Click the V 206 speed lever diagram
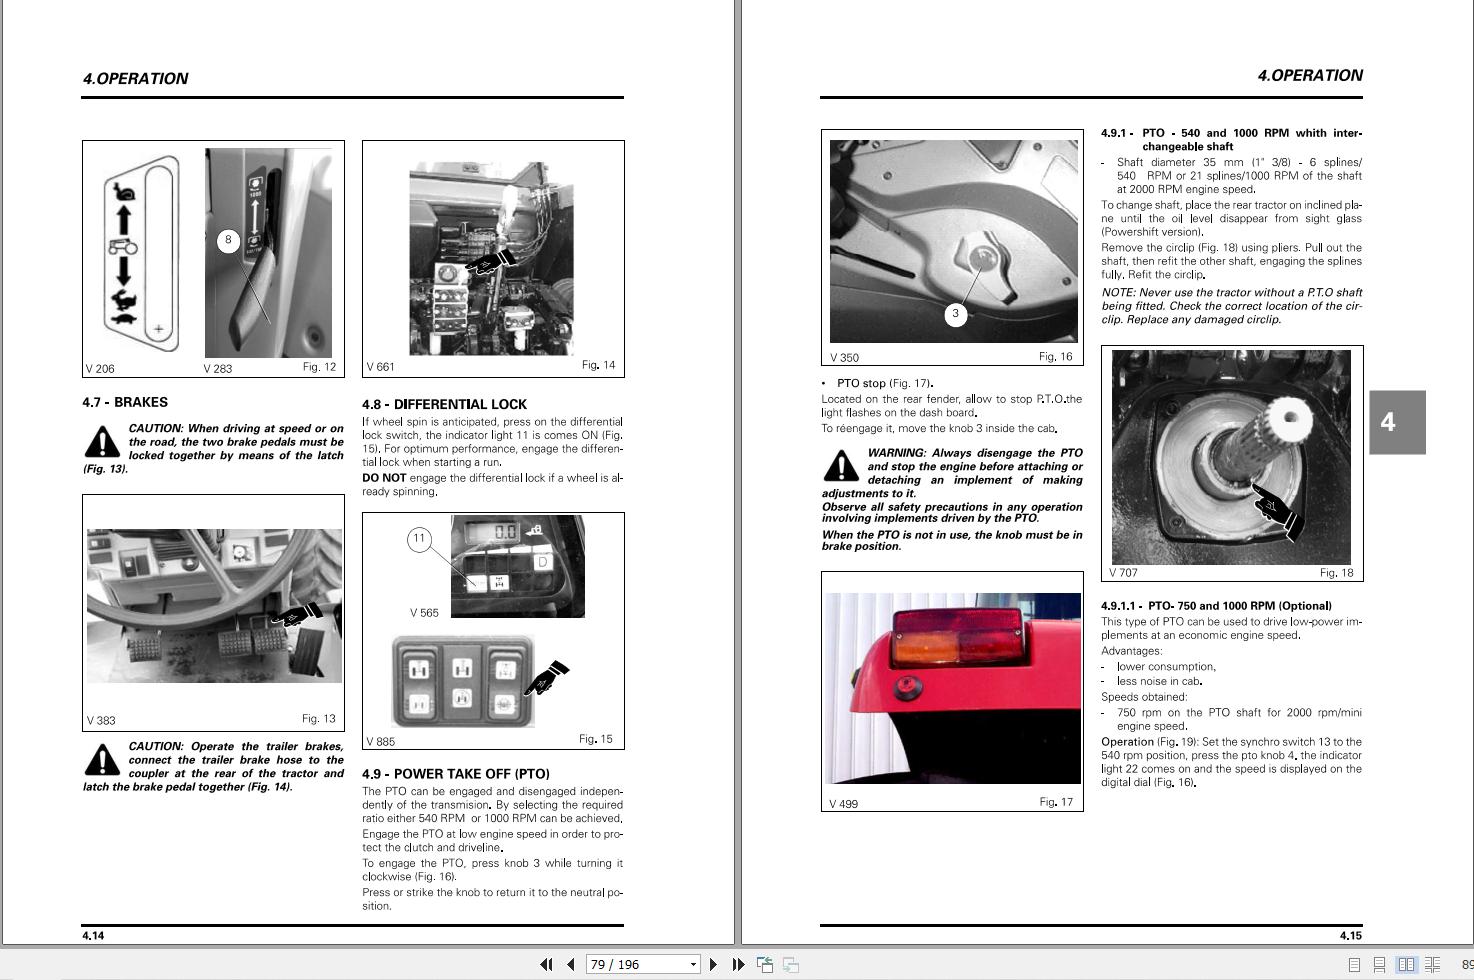Screen dimensions: 1474x980 pyautogui.click(x=141, y=254)
